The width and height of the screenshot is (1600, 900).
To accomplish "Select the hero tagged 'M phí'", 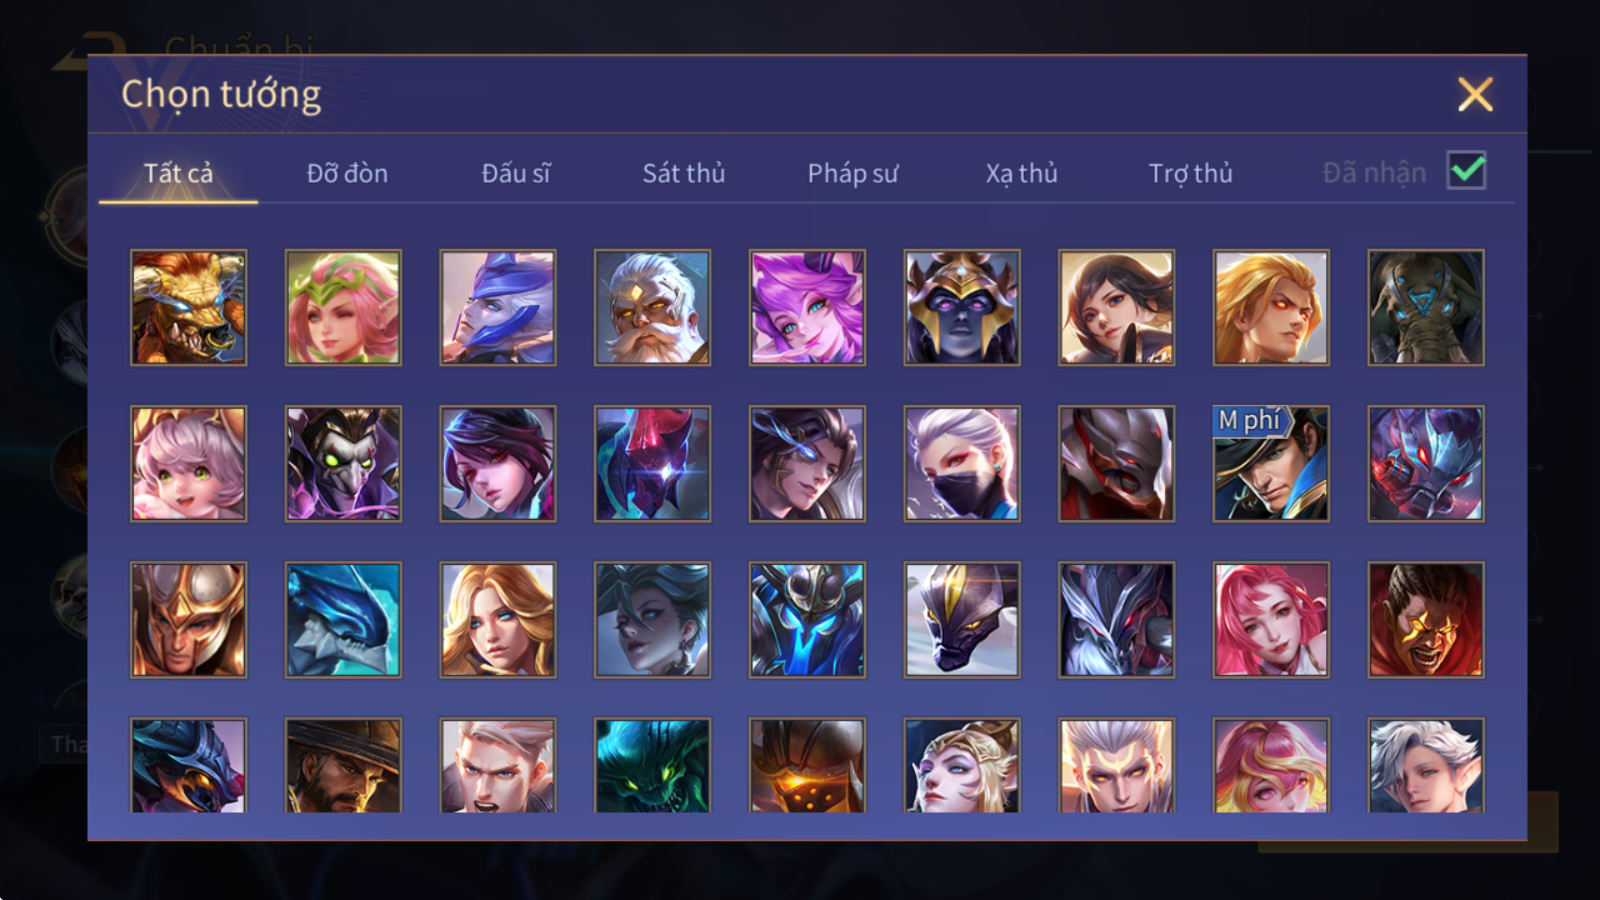I will pos(1271,463).
